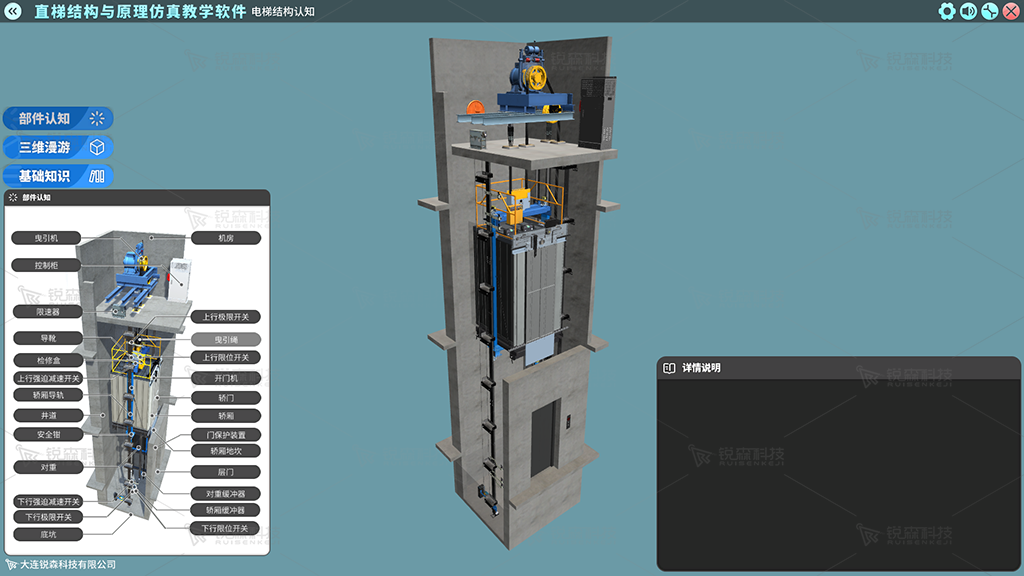The height and width of the screenshot is (576, 1024).
Task: Click the 轿厢地坎 label
Action: click(x=226, y=451)
